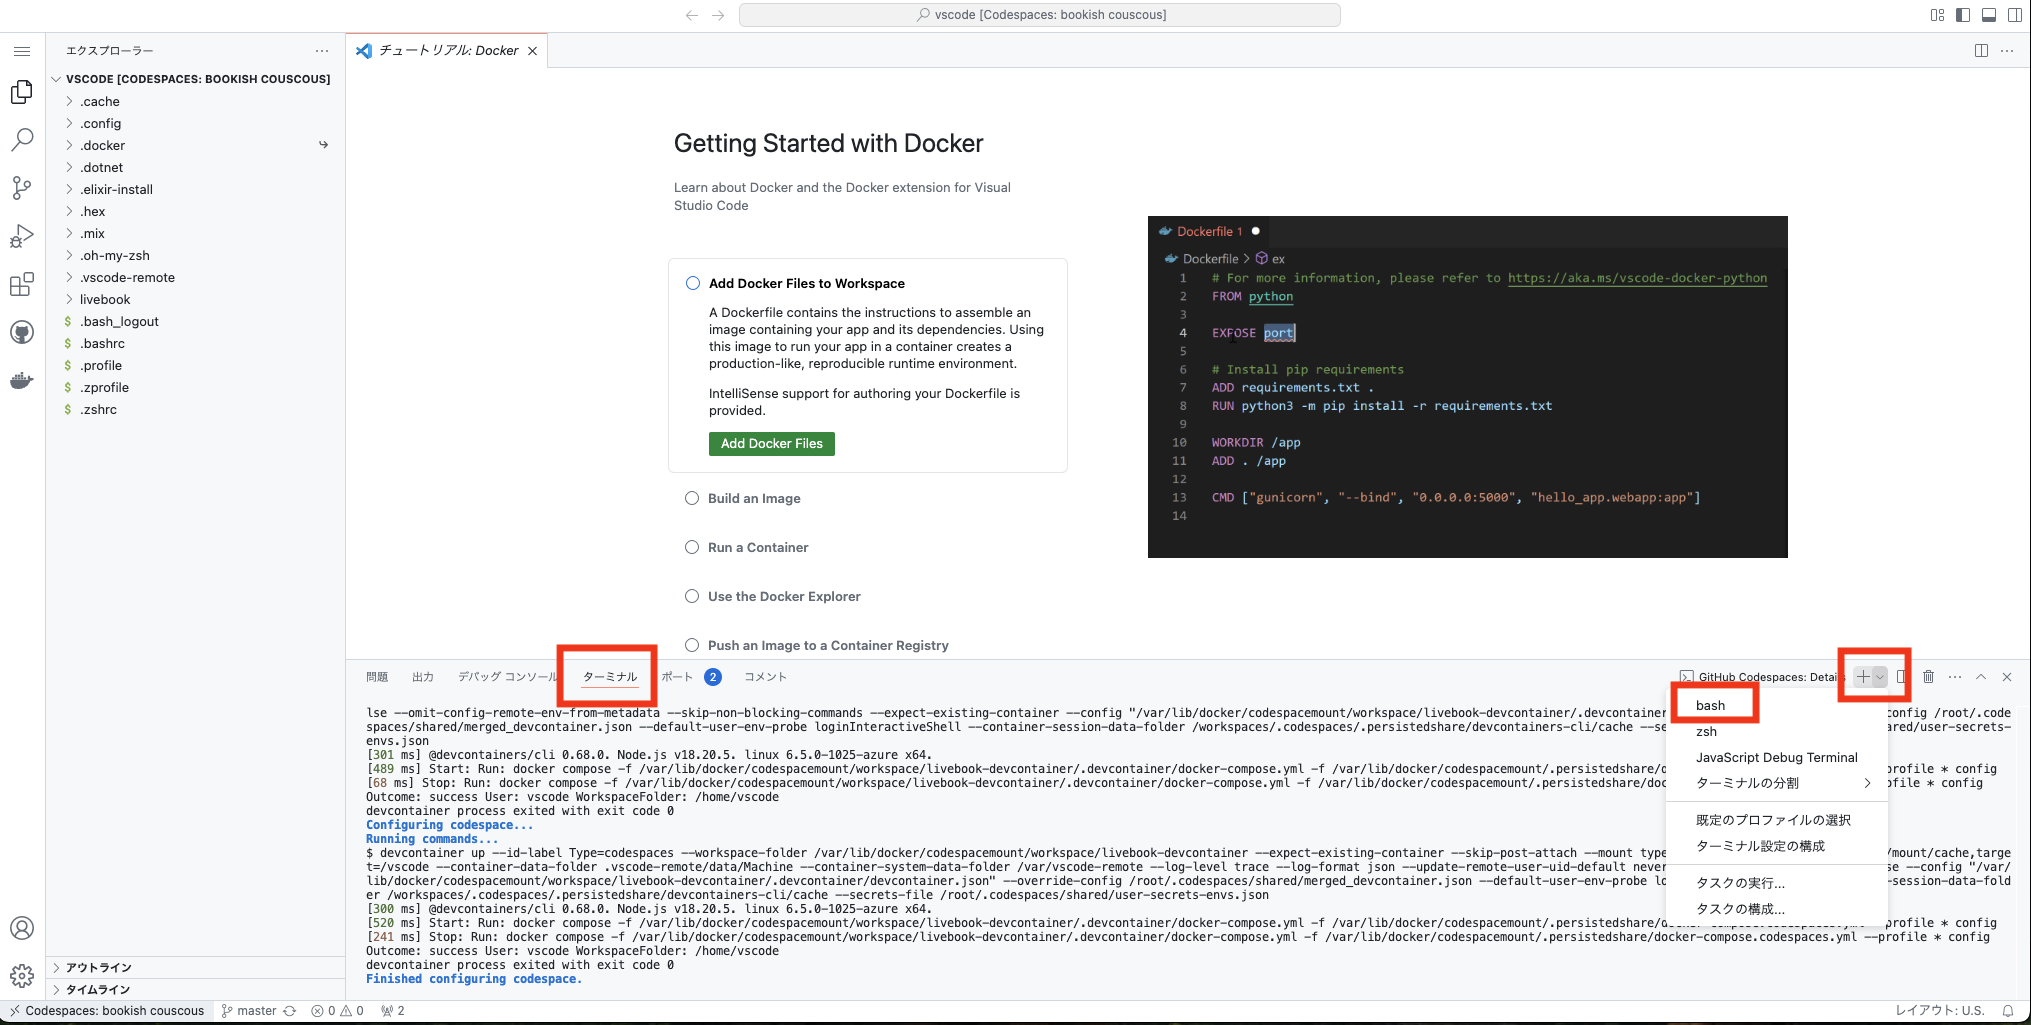This screenshot has height=1025, width=2031.
Task: Collapse the VSCODE workspace root section
Action: tap(195, 79)
